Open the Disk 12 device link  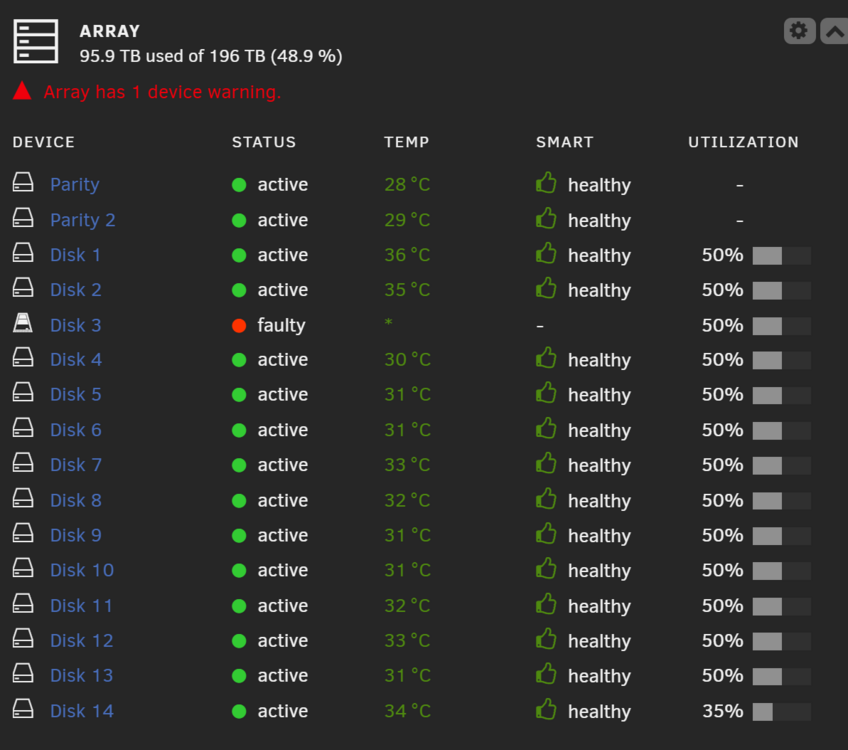click(x=82, y=640)
